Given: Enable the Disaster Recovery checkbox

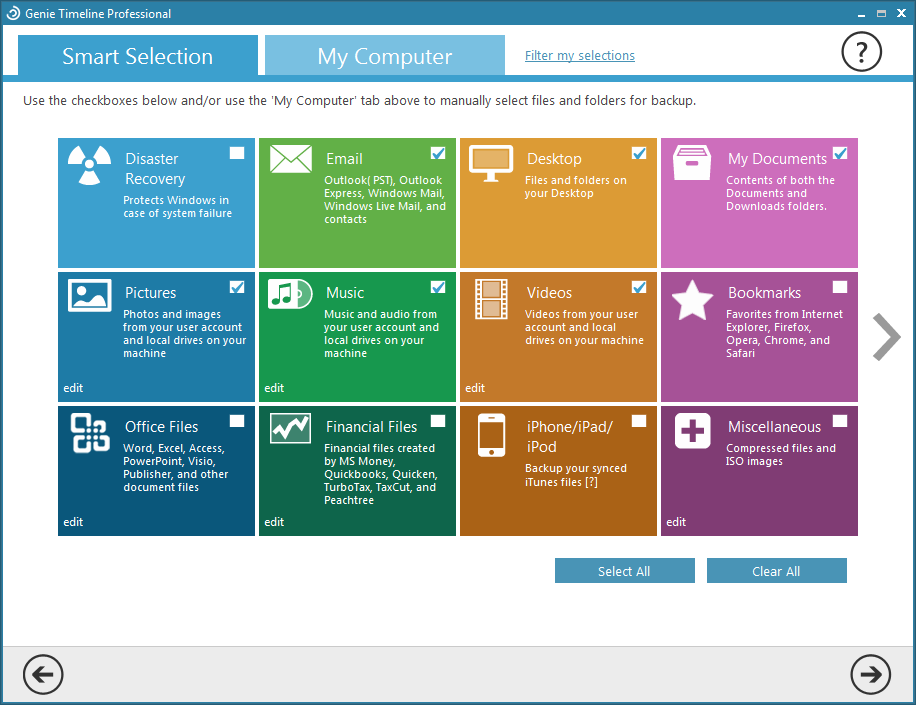Looking at the screenshot, I should (237, 153).
